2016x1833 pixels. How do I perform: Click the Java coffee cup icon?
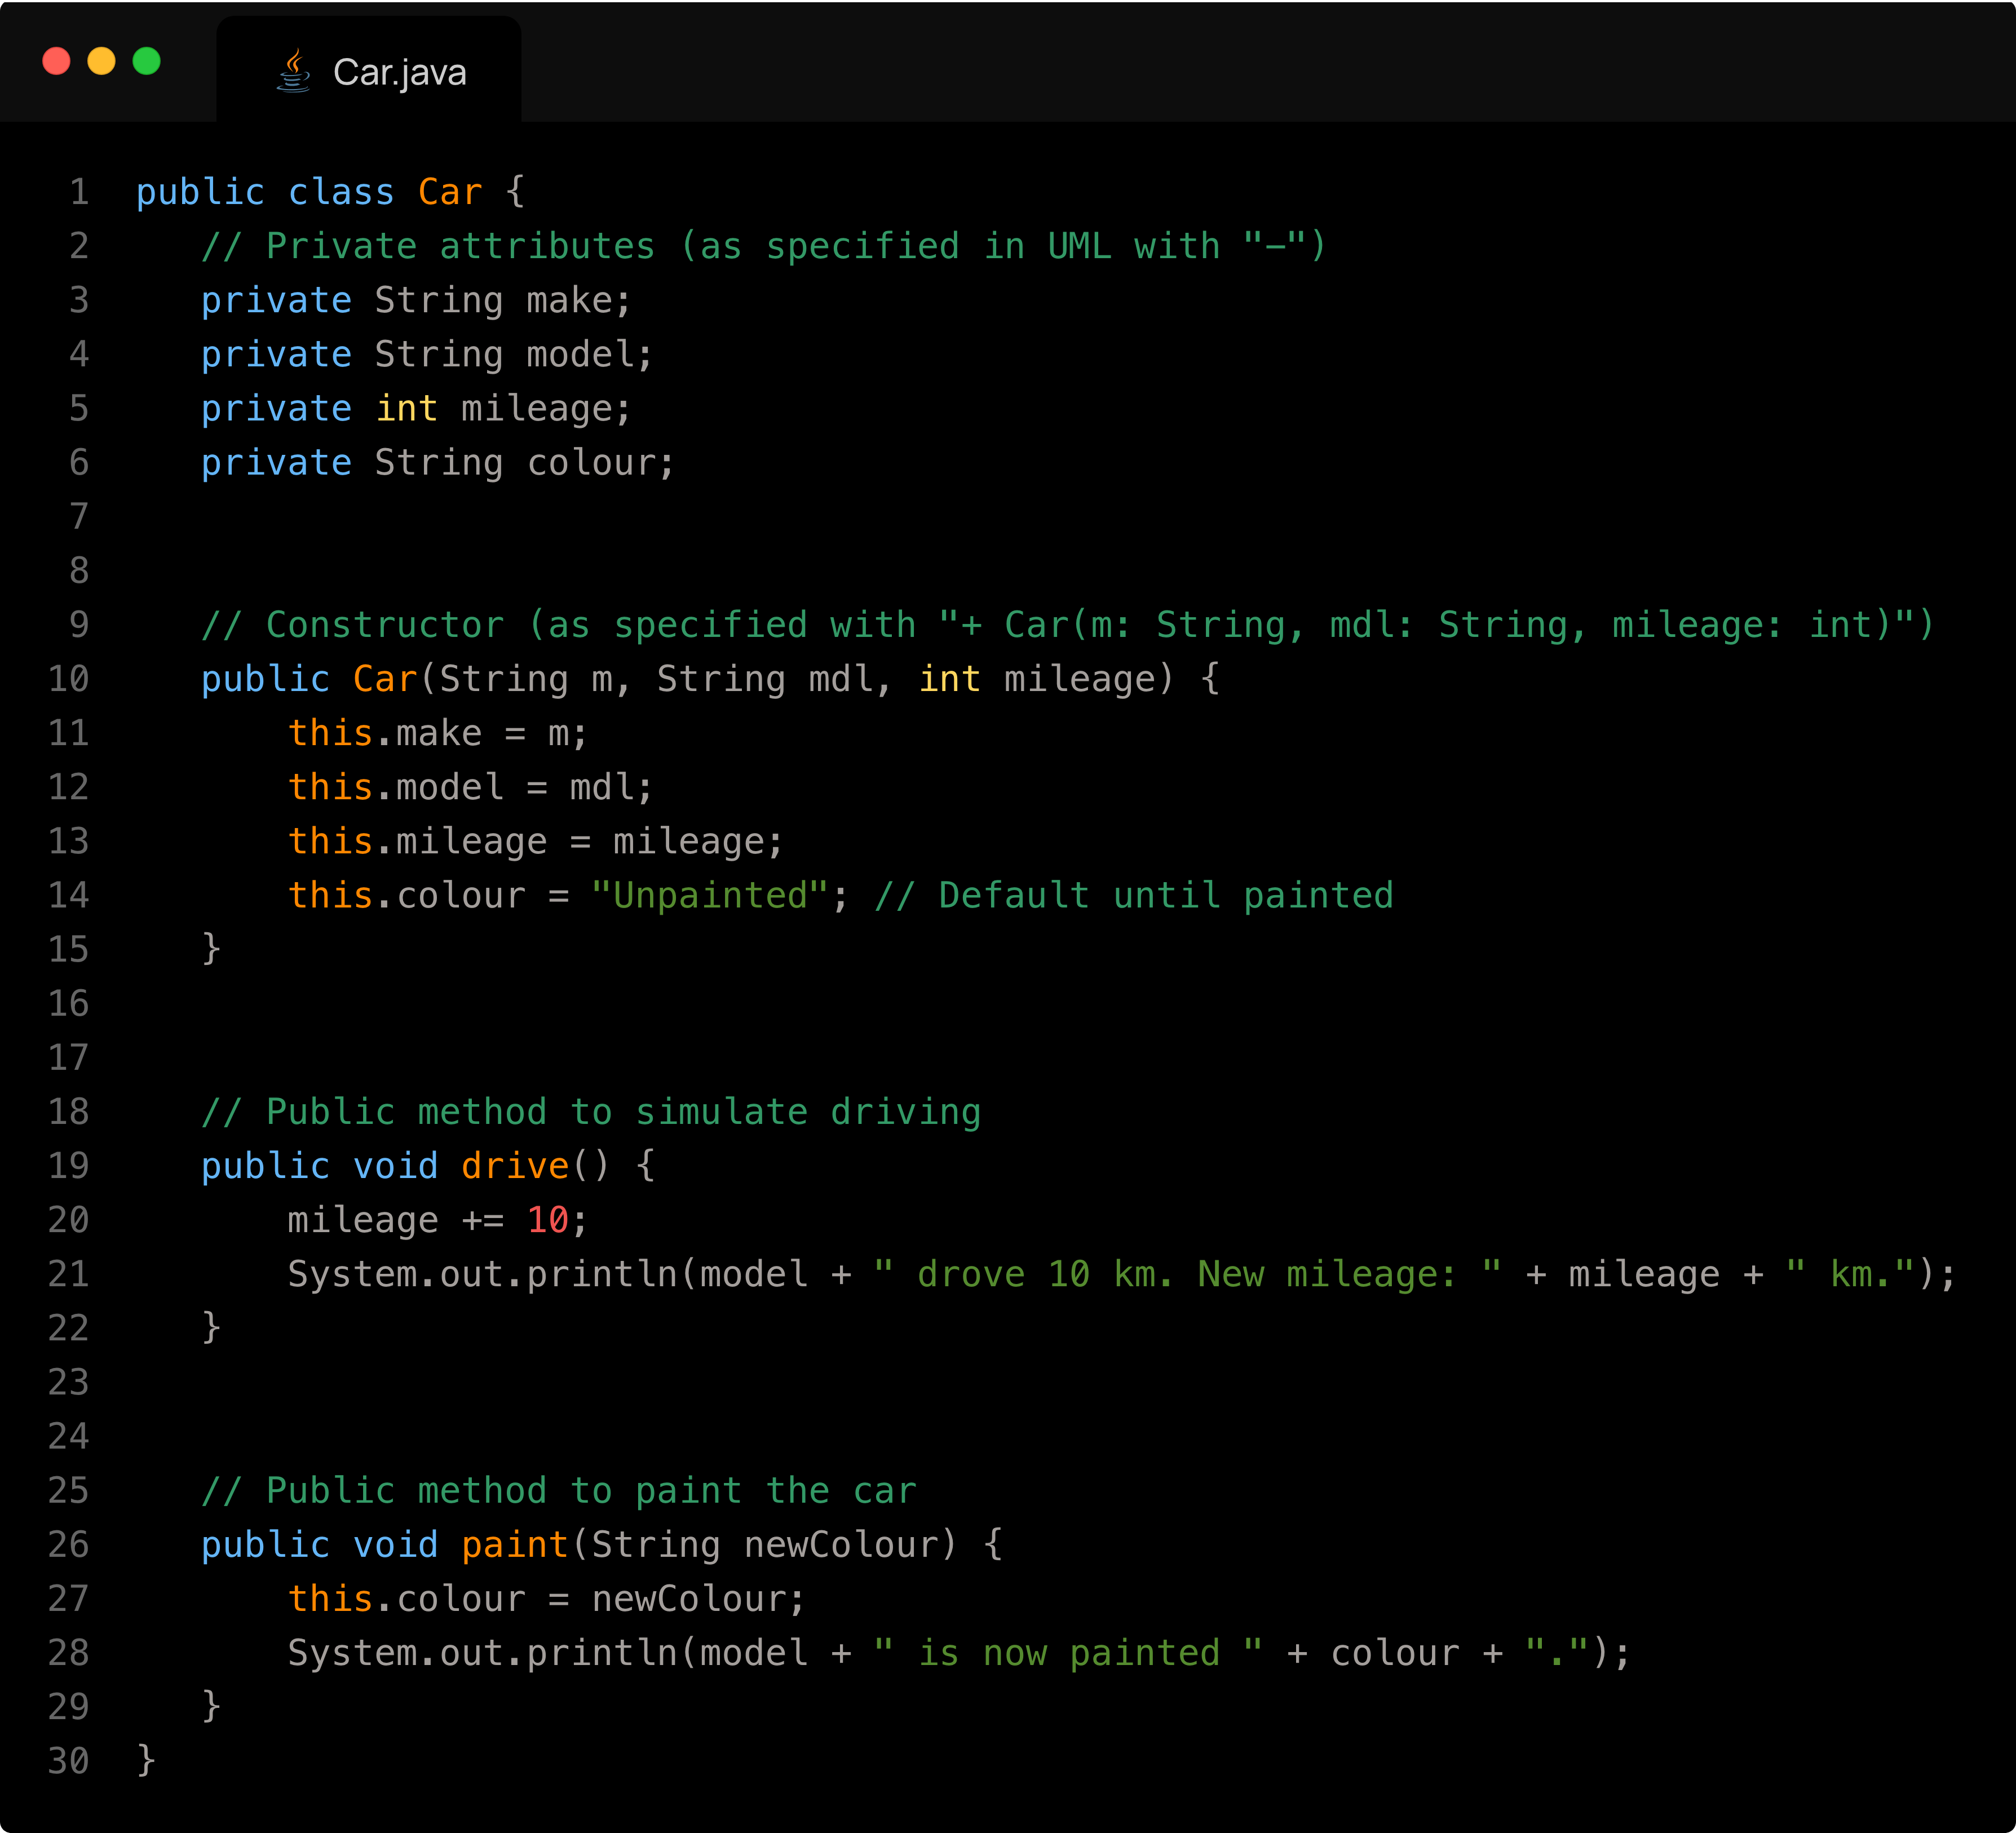[x=293, y=72]
